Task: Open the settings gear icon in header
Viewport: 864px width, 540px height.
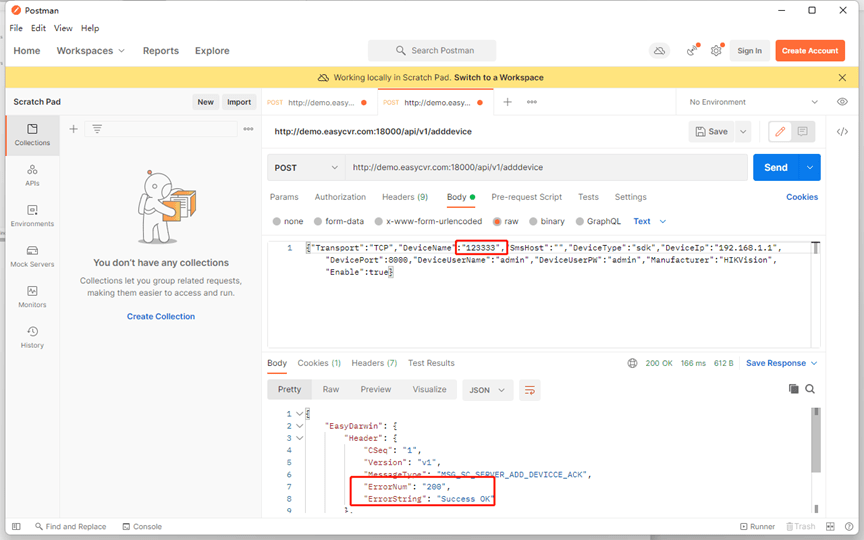Action: 716,51
